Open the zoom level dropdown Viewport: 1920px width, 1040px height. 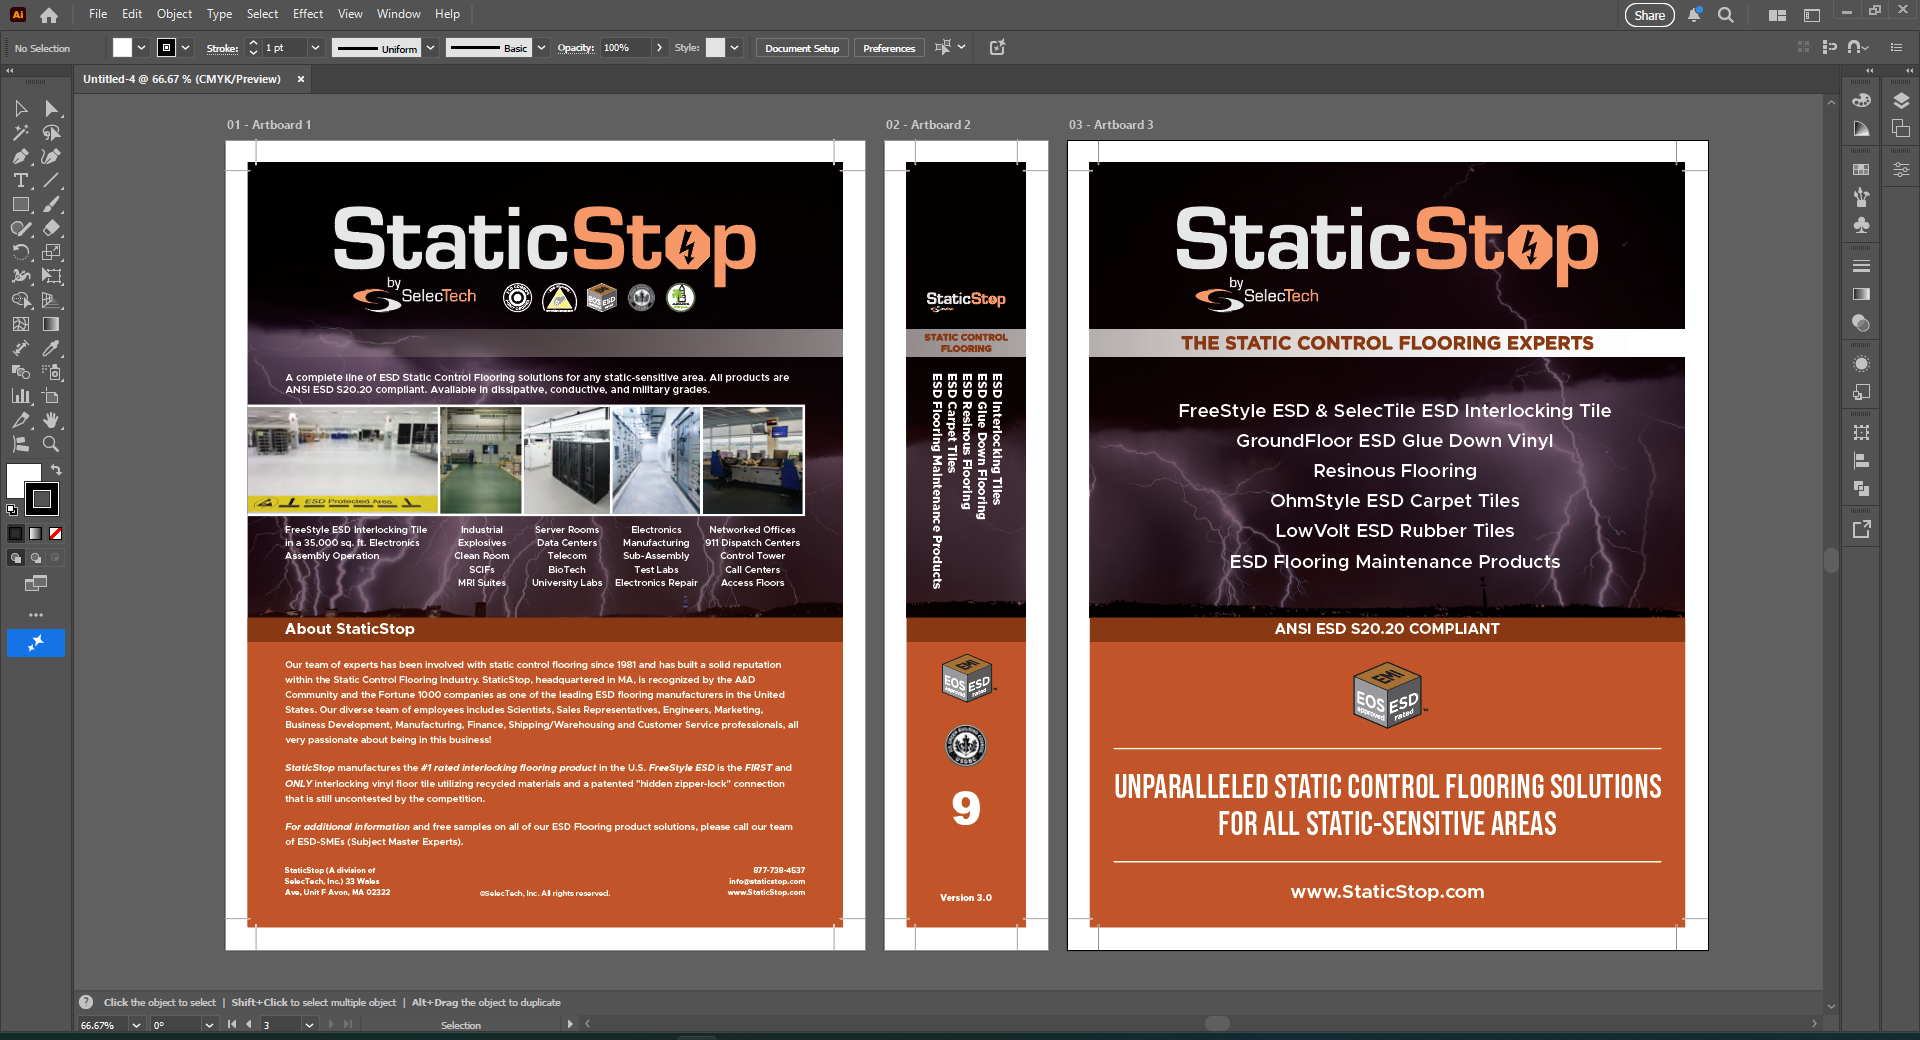(x=136, y=1025)
